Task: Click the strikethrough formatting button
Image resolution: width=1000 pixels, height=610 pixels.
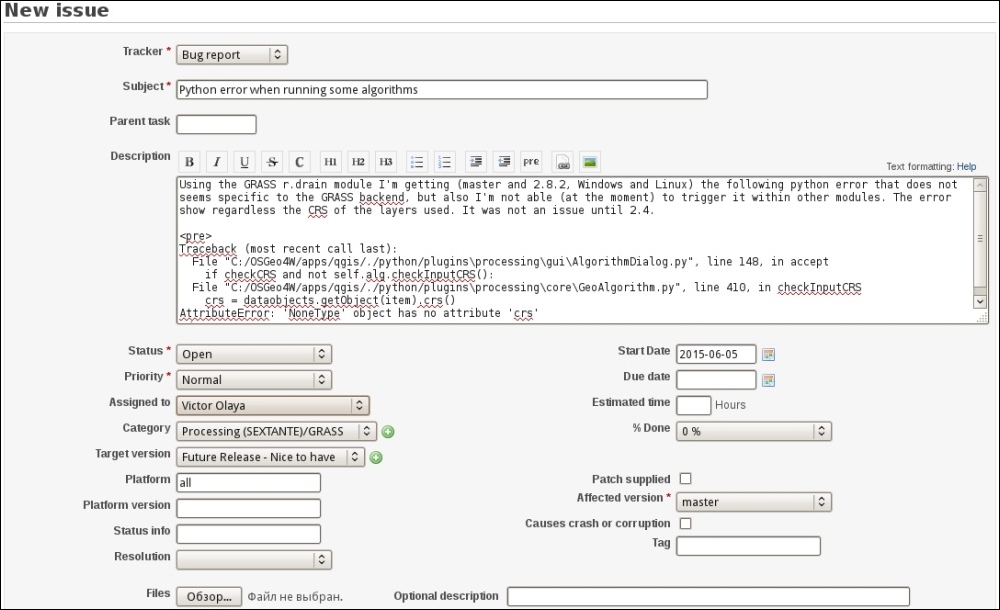Action: [272, 162]
